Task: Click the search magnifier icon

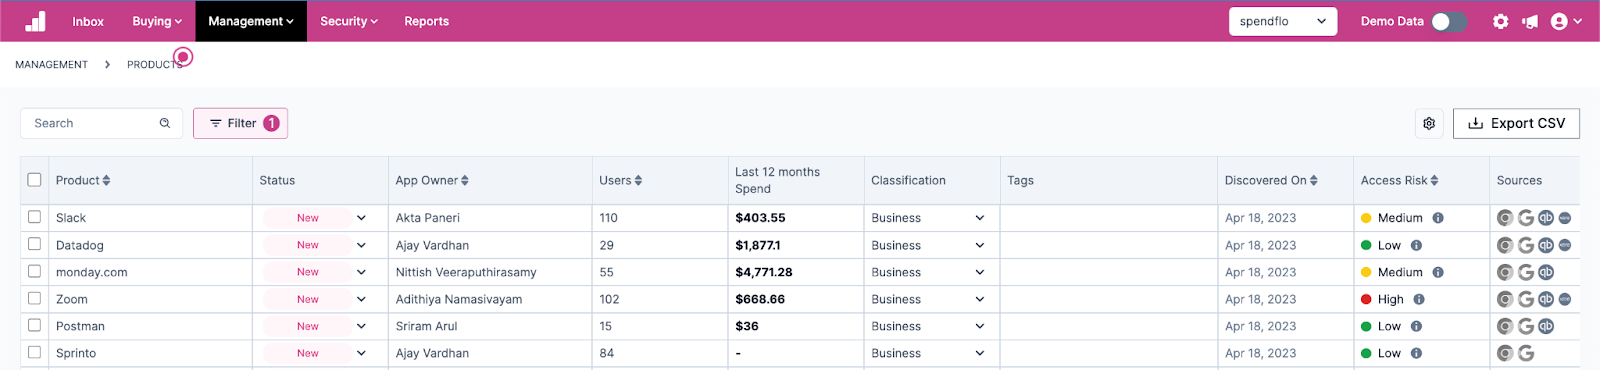Action: 165,123
